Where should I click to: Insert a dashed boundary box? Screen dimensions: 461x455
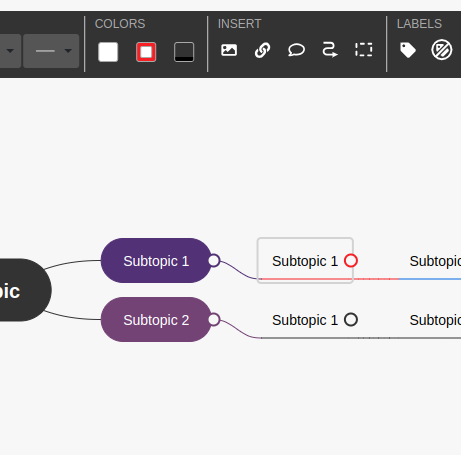[364, 50]
